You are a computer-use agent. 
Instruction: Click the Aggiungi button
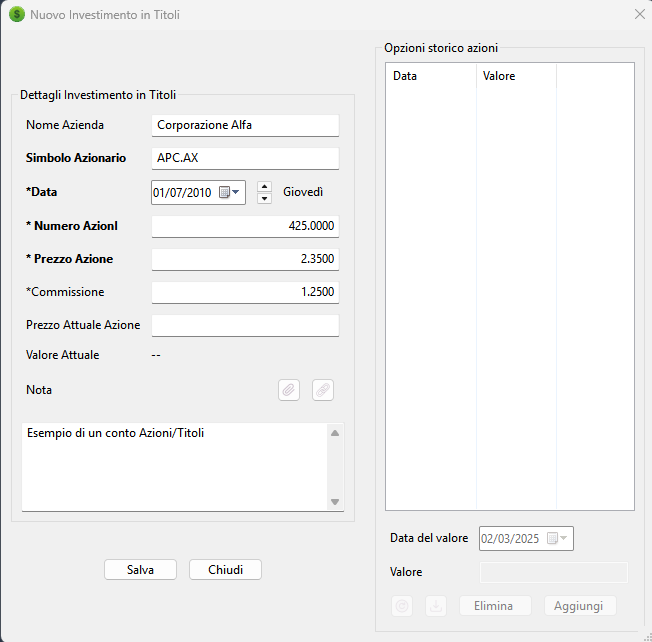[x=580, y=606]
